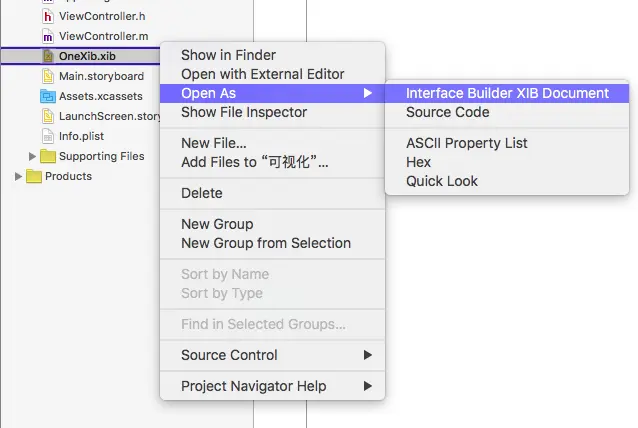Expand the Products group triangle
Screen dimensions: 638x428
(x=18, y=177)
